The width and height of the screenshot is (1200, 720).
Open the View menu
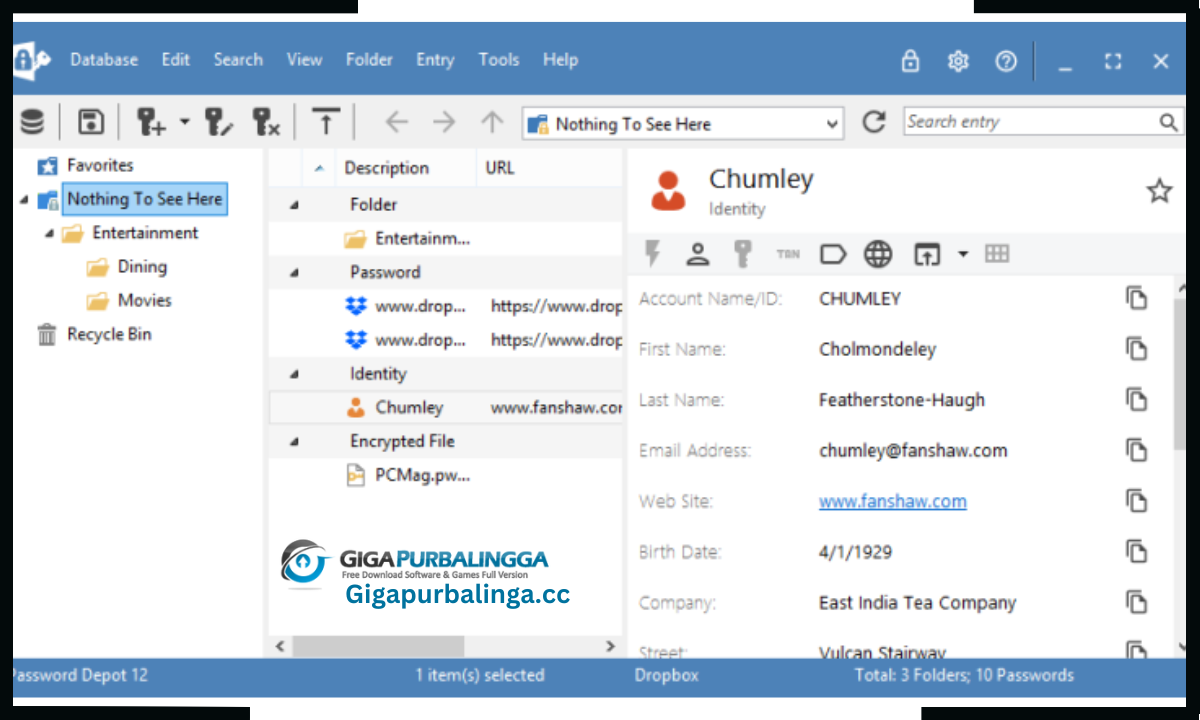(x=304, y=60)
